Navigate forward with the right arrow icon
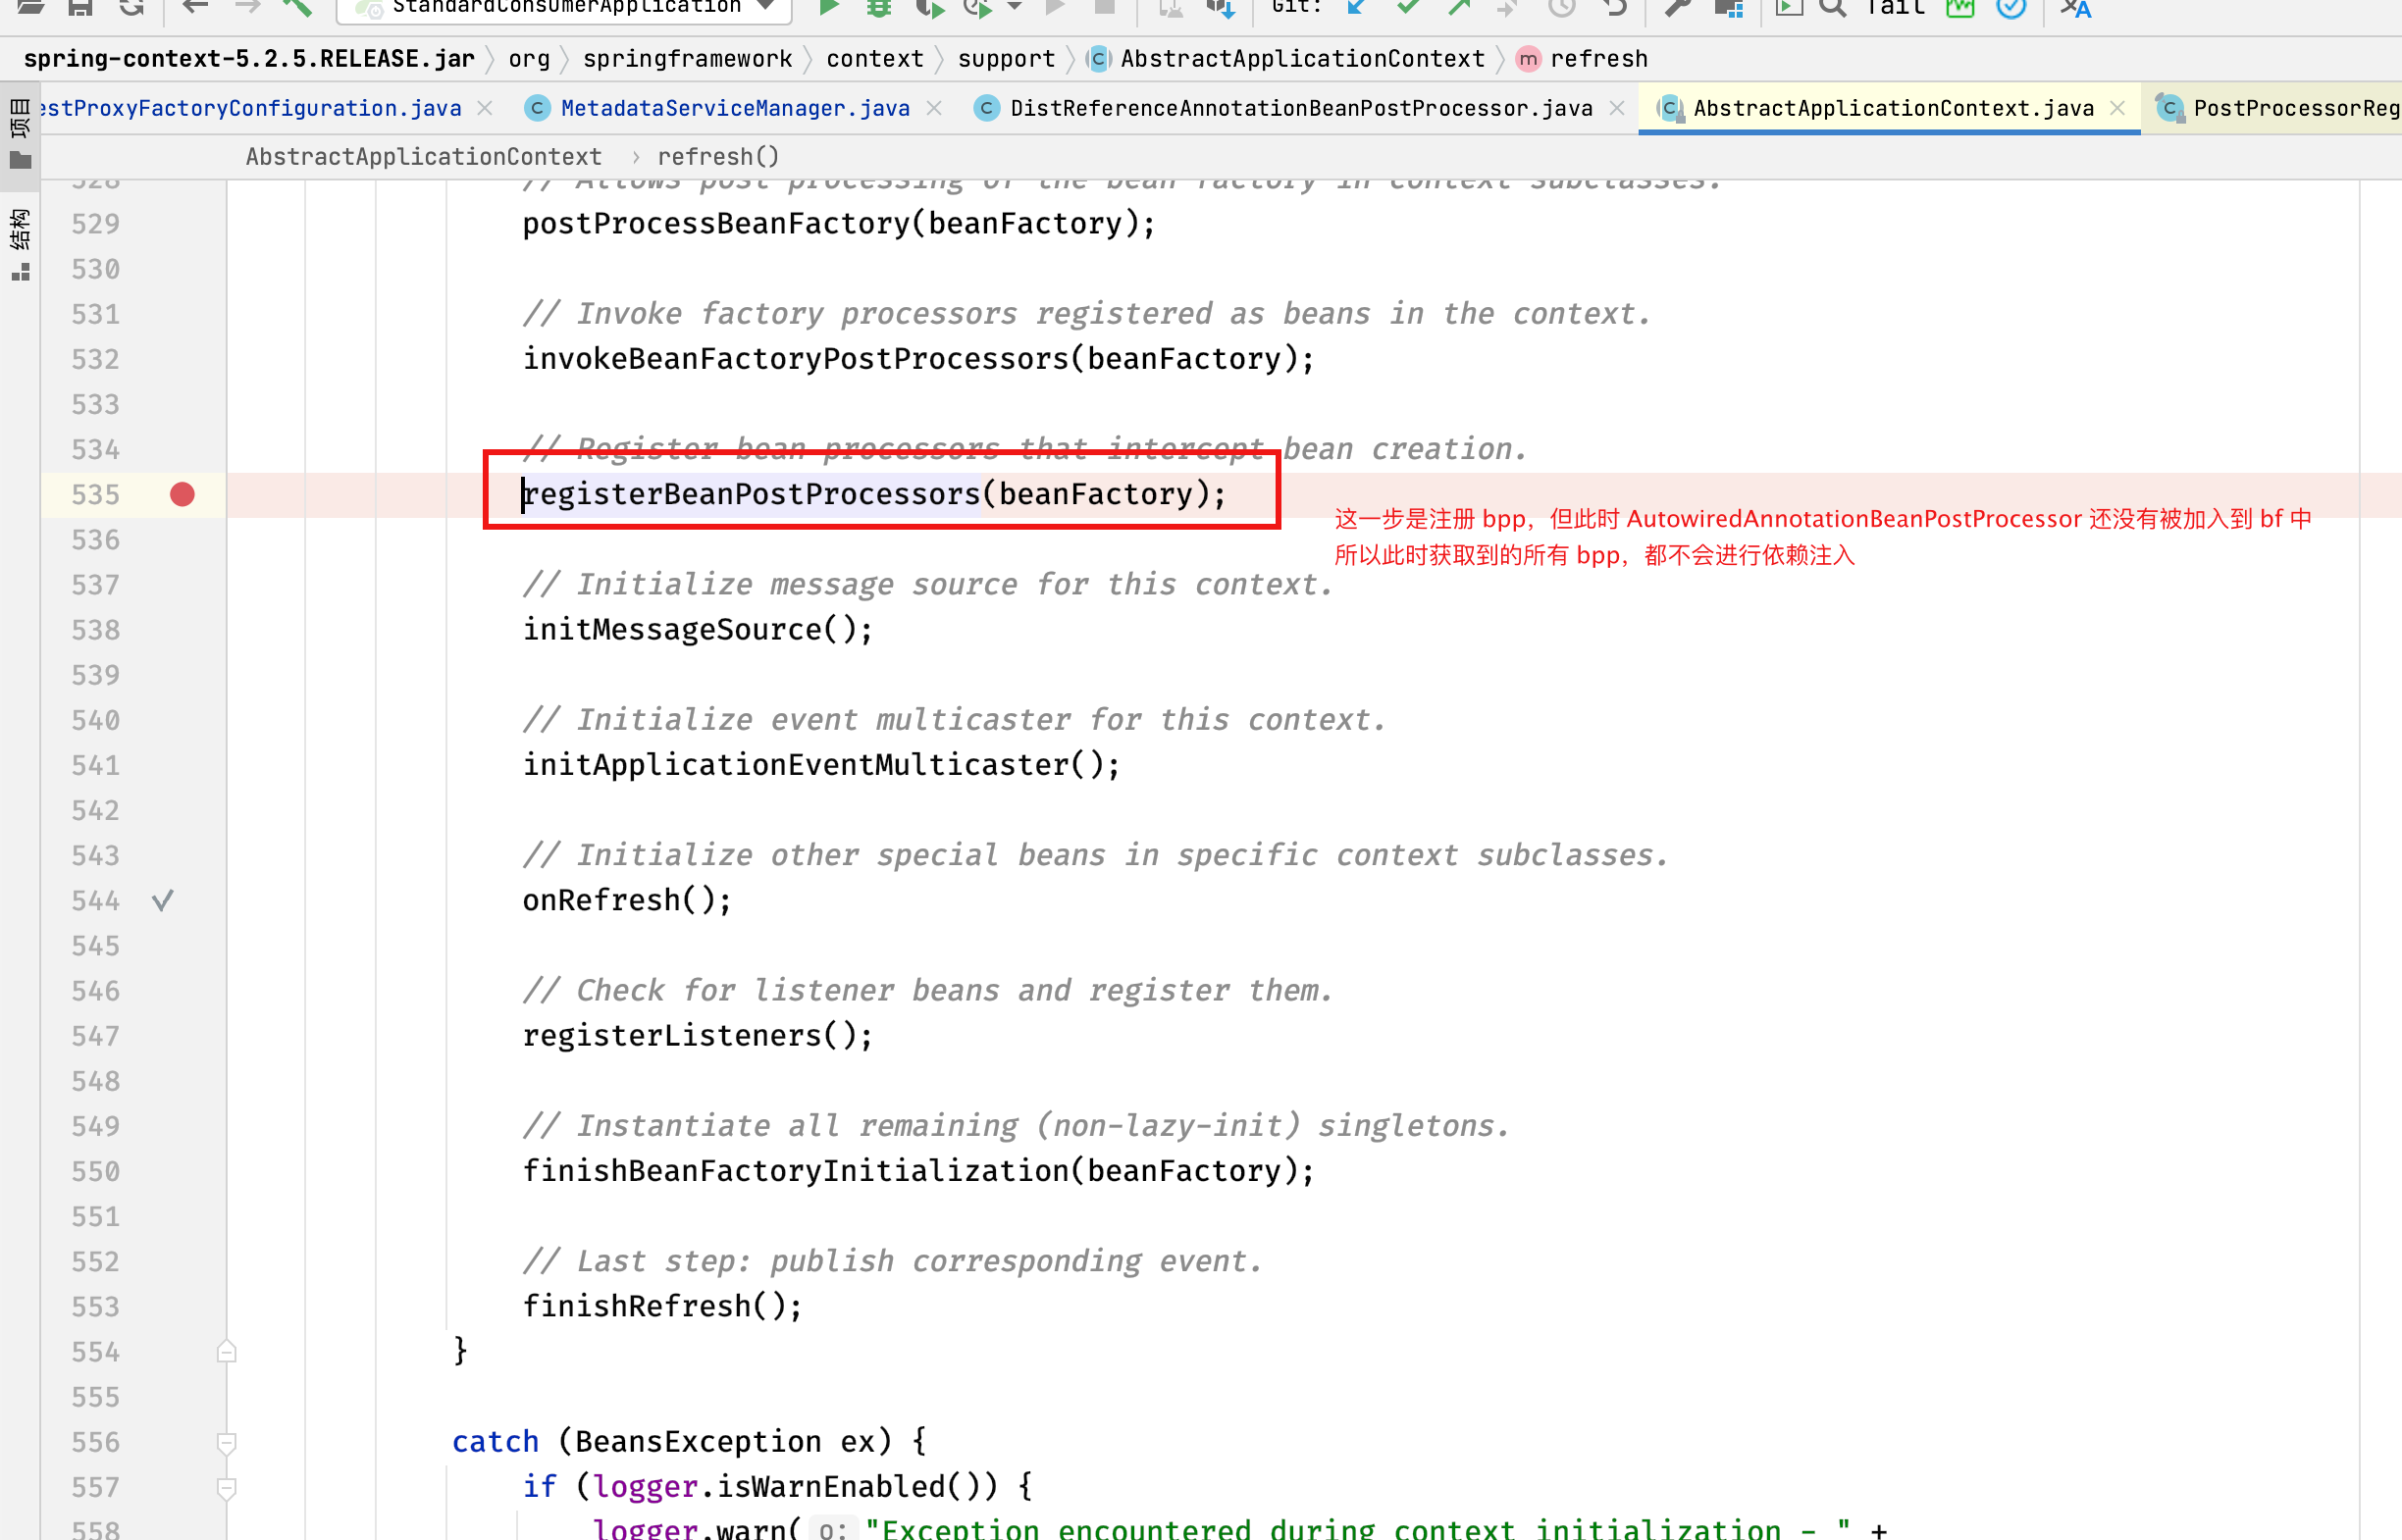The width and height of the screenshot is (2402, 1540). 247,8
